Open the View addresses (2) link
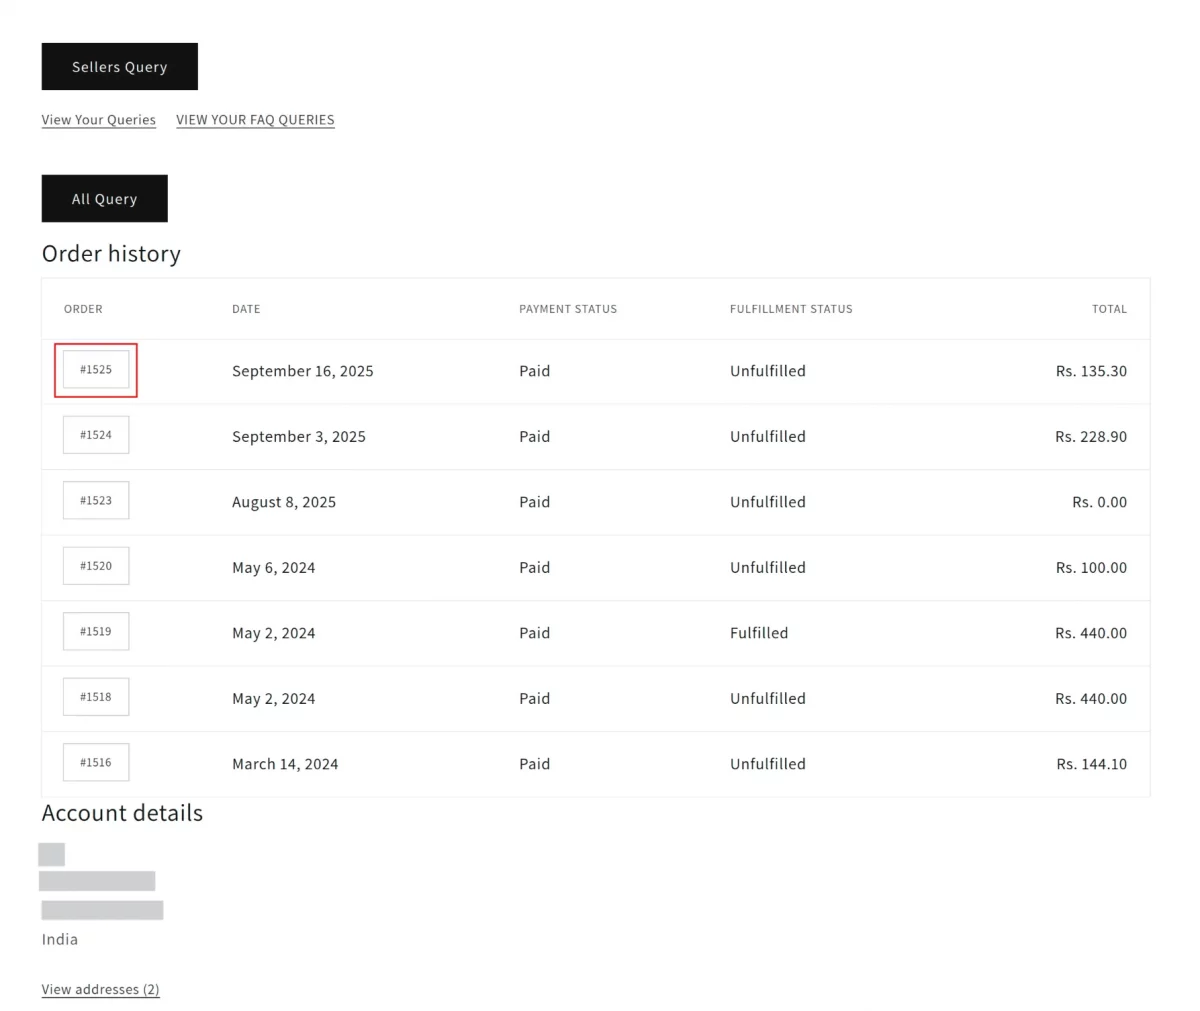This screenshot has width=1200, height=1011. point(100,990)
